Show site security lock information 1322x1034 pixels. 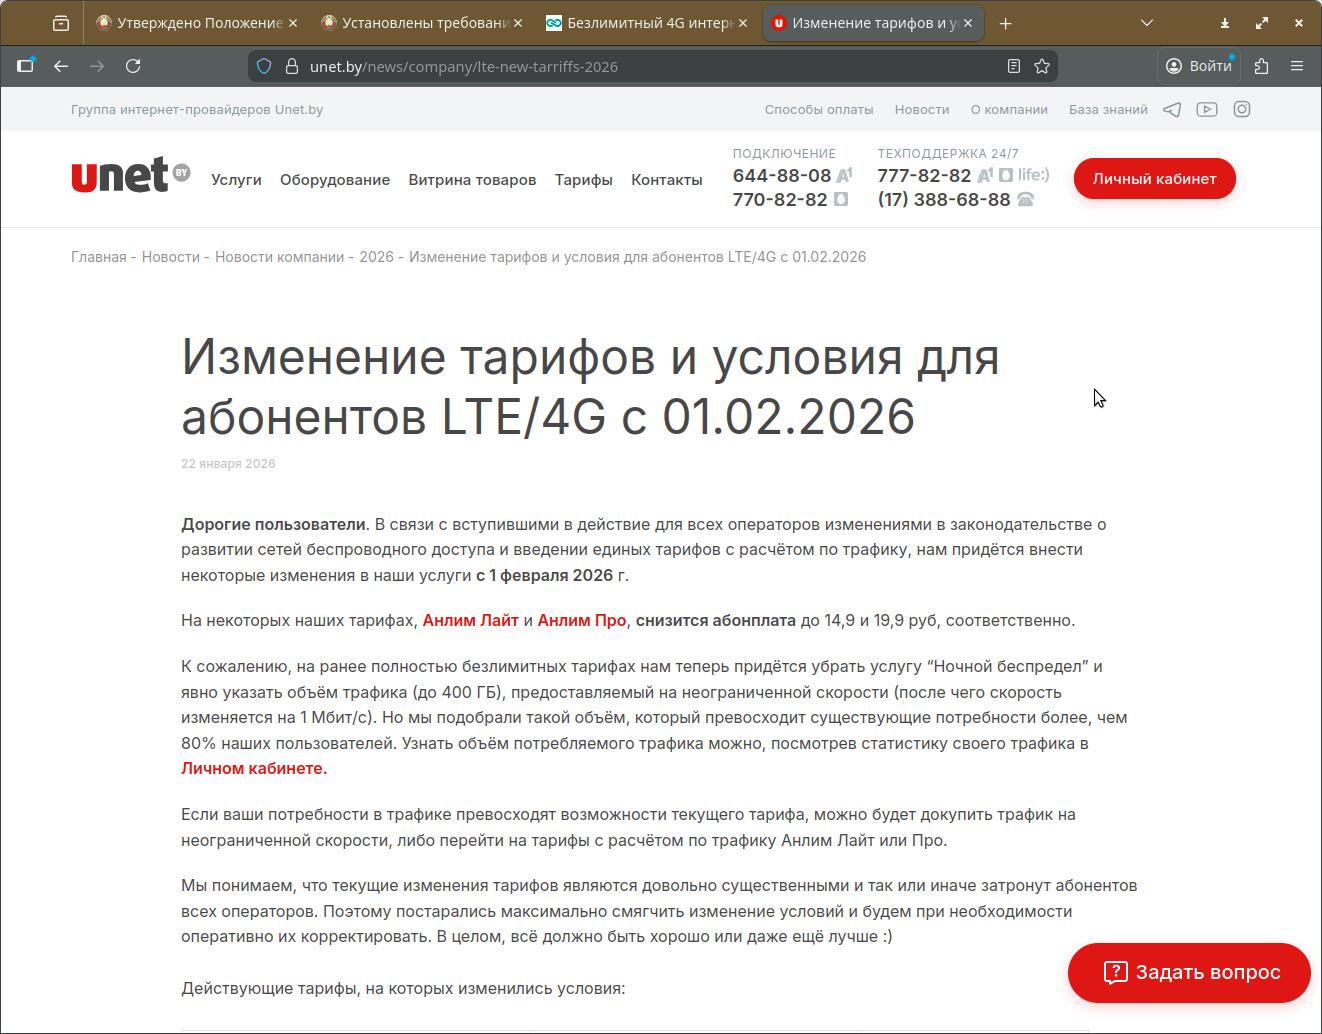click(x=292, y=66)
